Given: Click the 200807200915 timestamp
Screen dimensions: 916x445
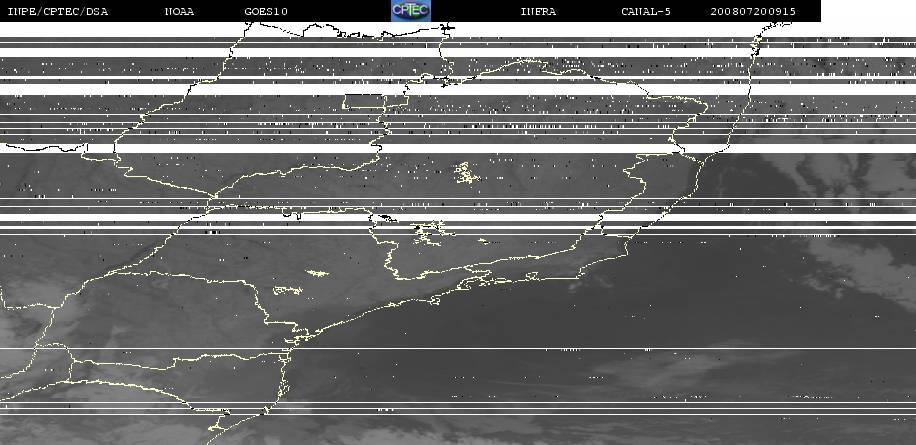Looking at the screenshot, I should tap(753, 11).
